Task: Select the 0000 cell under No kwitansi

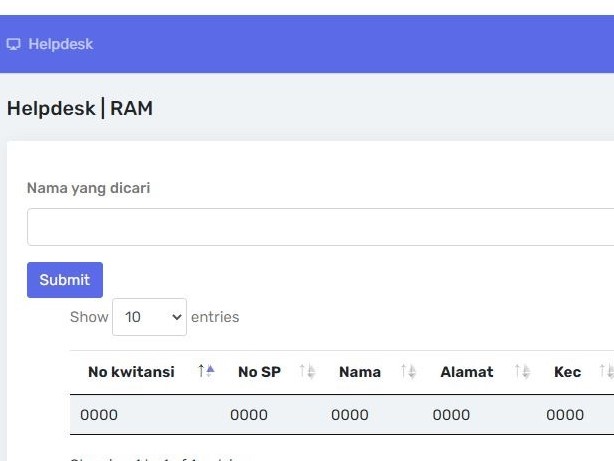Action: (99, 415)
